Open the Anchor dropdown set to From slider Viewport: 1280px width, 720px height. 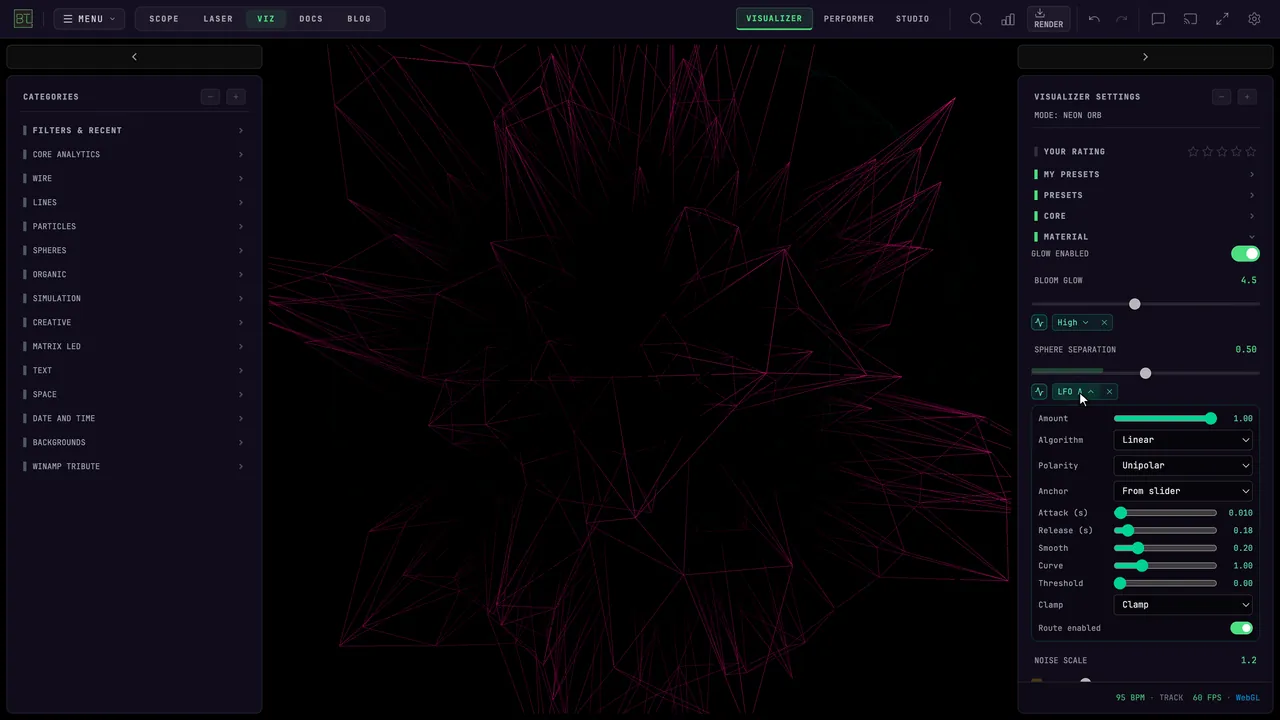click(1183, 491)
